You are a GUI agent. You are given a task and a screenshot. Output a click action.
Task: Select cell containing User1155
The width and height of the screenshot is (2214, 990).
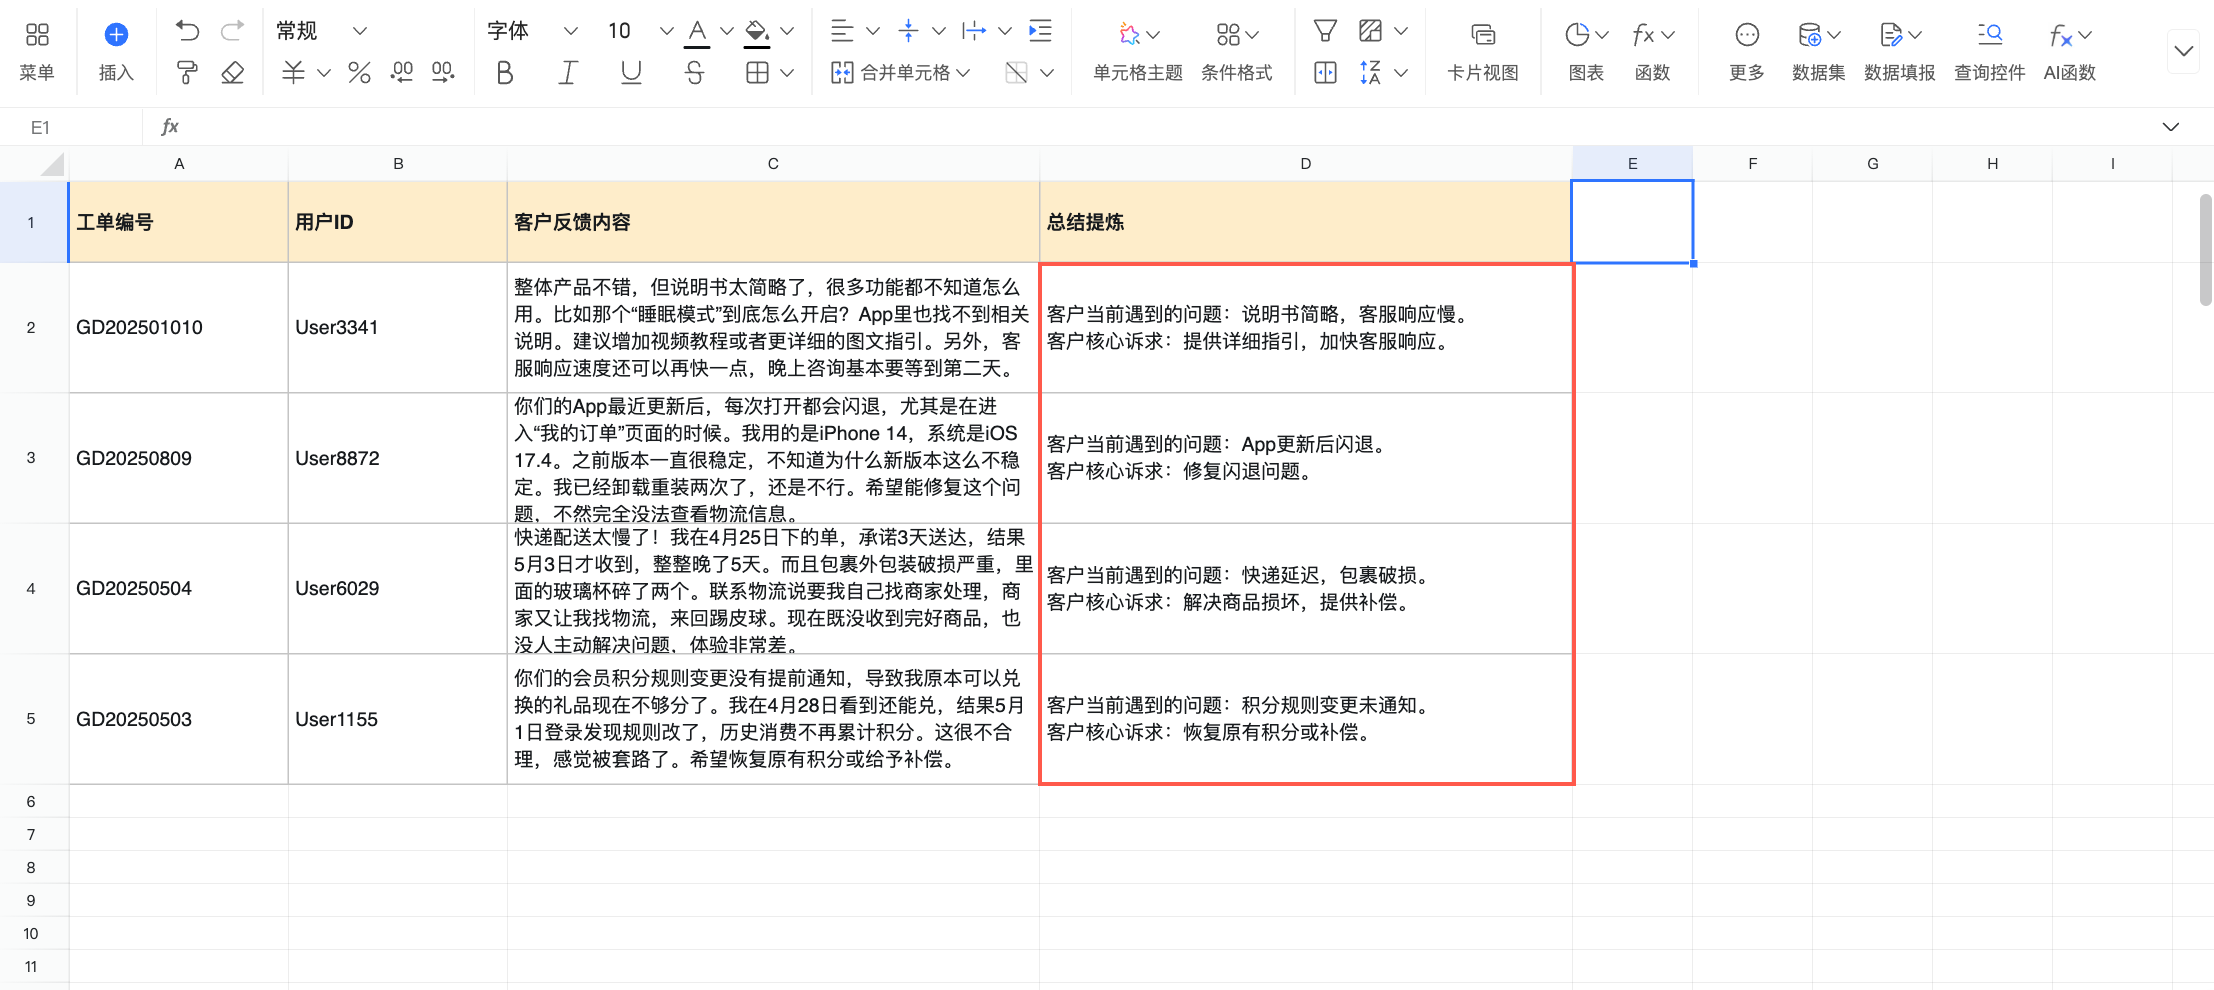coord(398,719)
